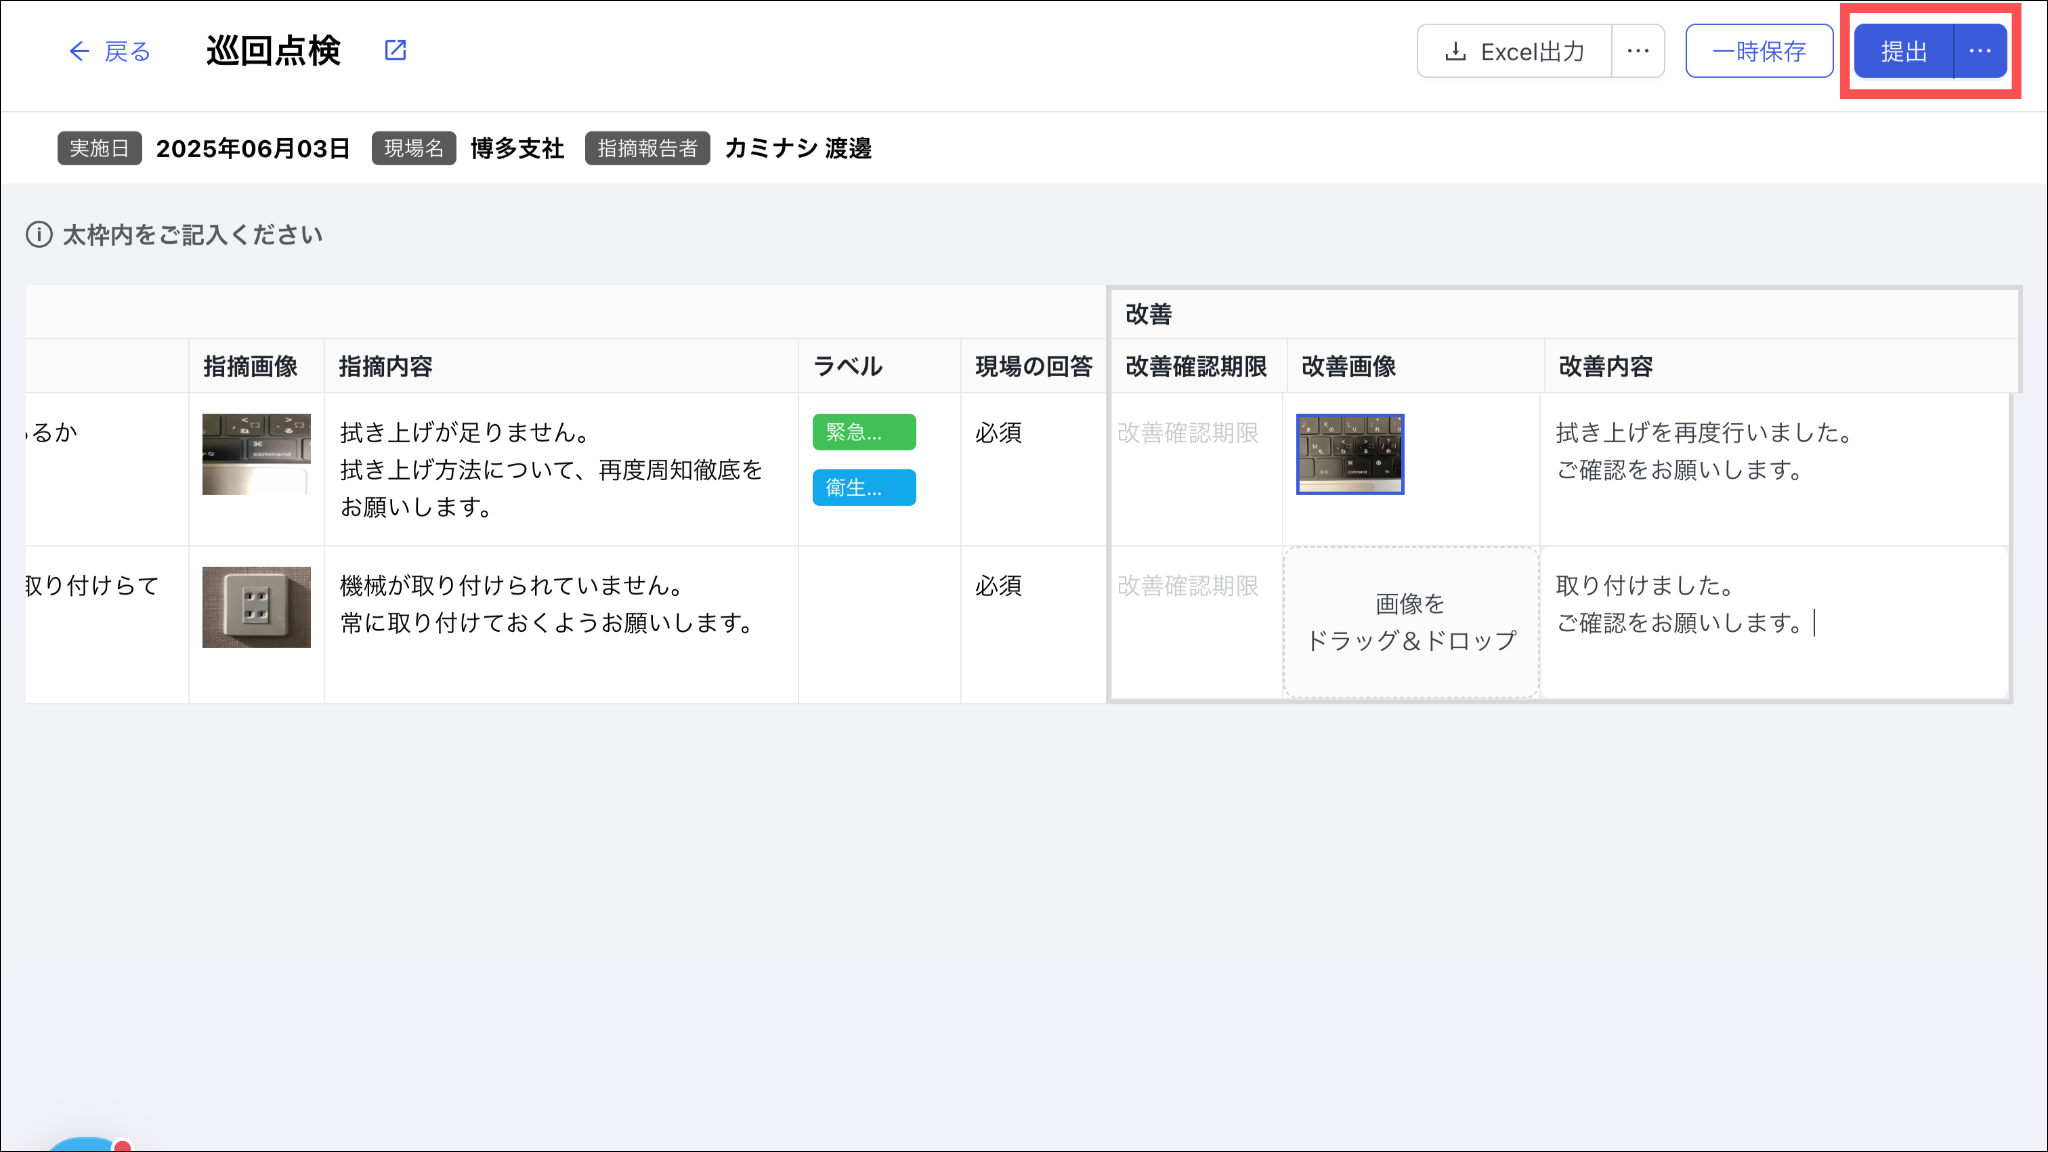Image resolution: width=2048 pixels, height=1152 pixels.
Task: Click the 改善内容 column header
Action: [x=1605, y=367]
